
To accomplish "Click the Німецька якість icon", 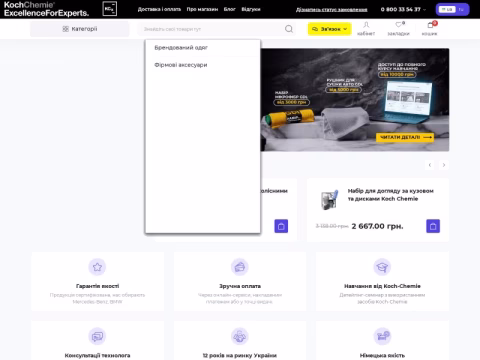I will pyautogui.click(x=382, y=336).
